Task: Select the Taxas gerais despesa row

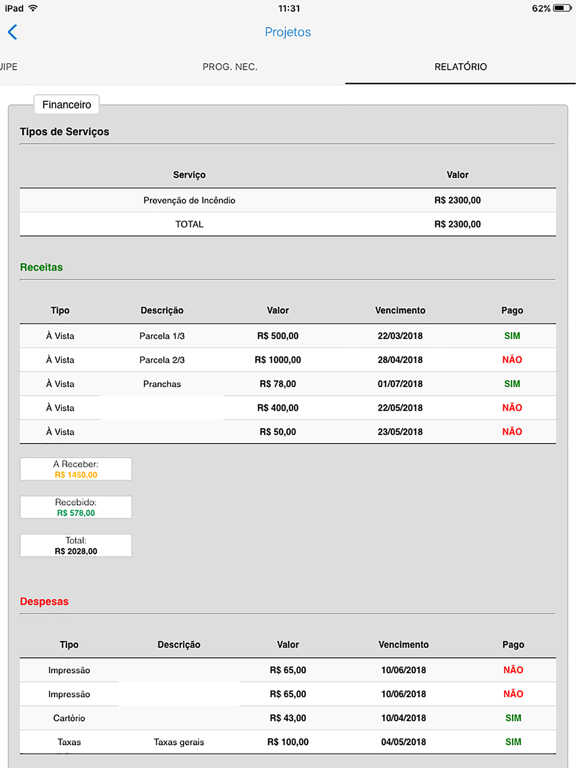Action: point(288,742)
